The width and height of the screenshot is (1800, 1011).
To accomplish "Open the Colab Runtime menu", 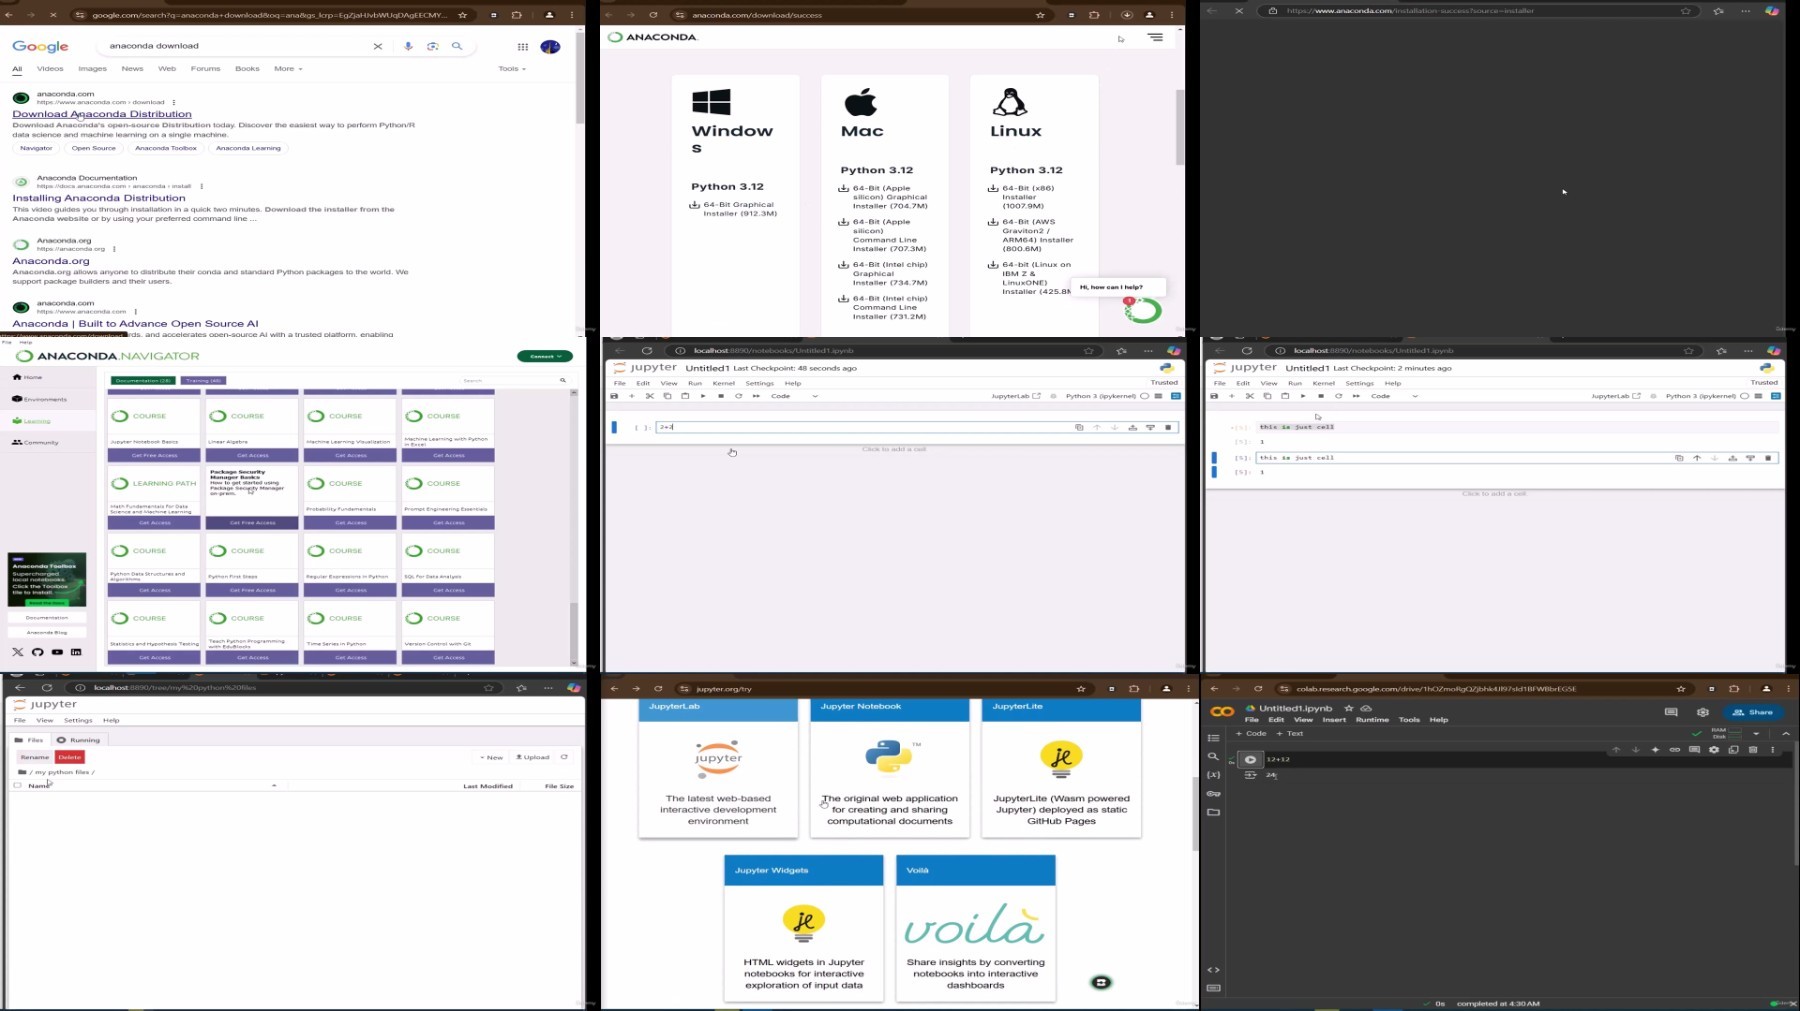I will tap(1372, 720).
